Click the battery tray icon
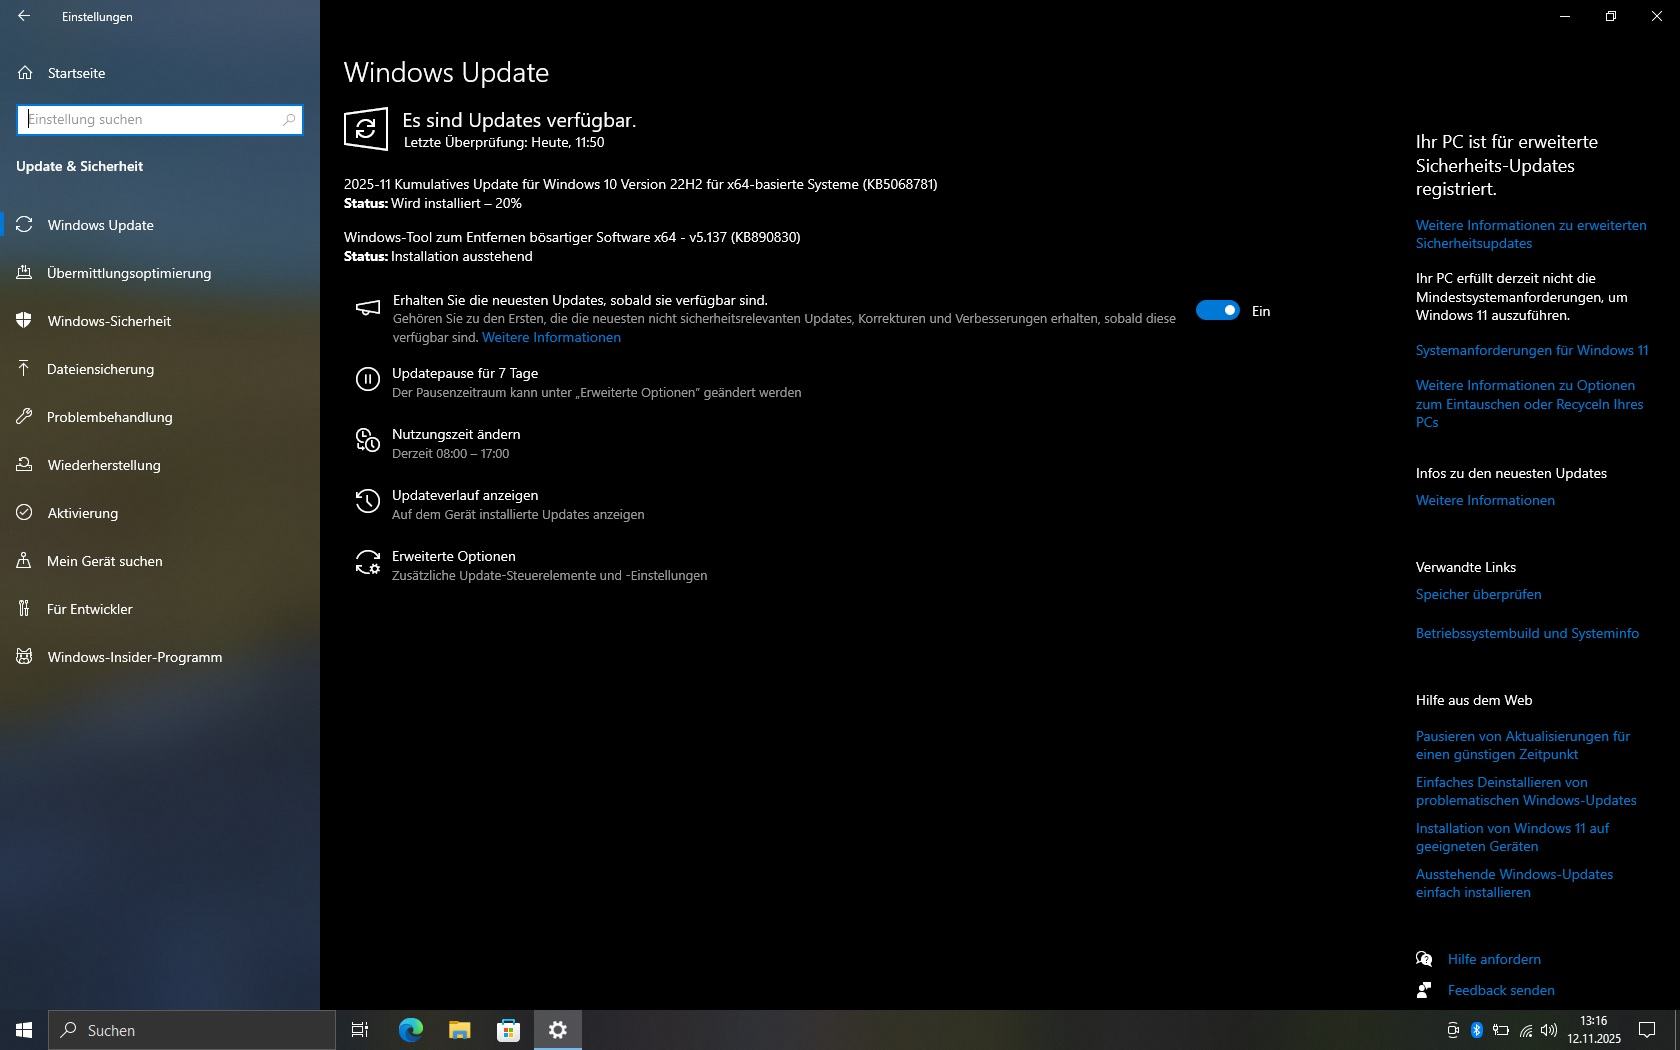Image resolution: width=1680 pixels, height=1050 pixels. (x=1501, y=1030)
